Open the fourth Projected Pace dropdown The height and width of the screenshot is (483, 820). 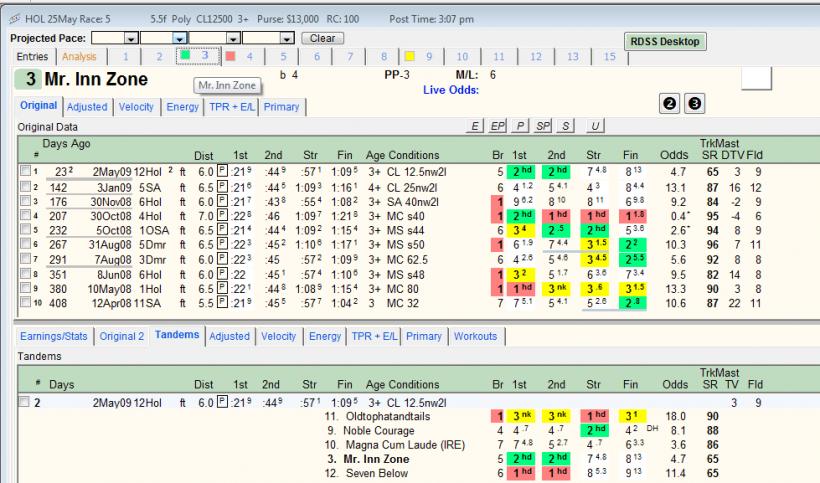tap(287, 38)
